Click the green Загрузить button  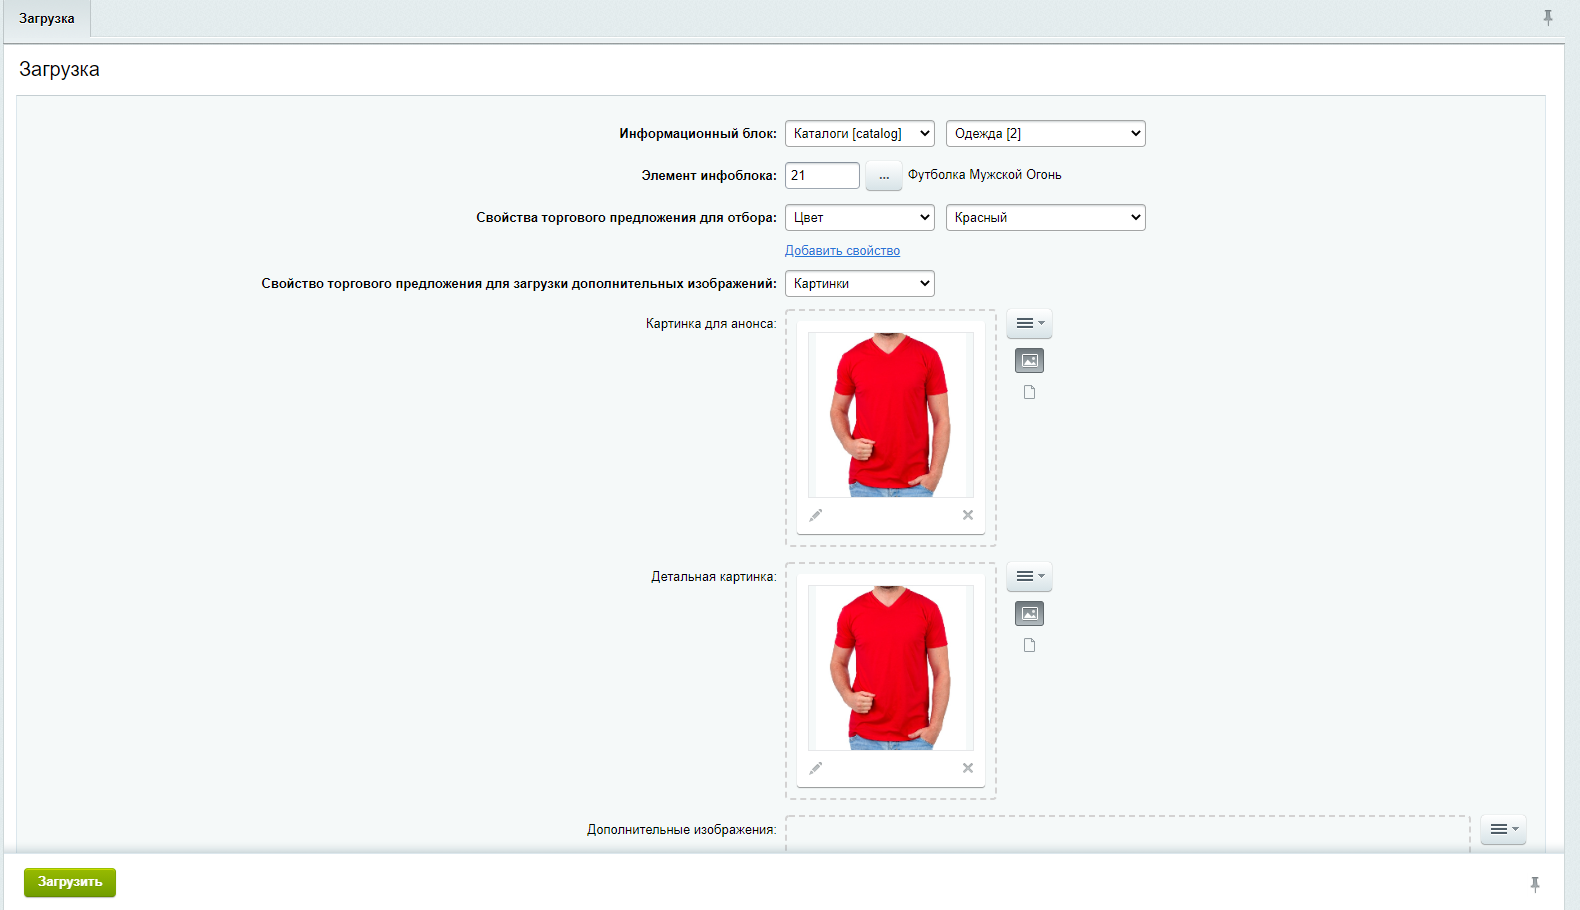[70, 882]
